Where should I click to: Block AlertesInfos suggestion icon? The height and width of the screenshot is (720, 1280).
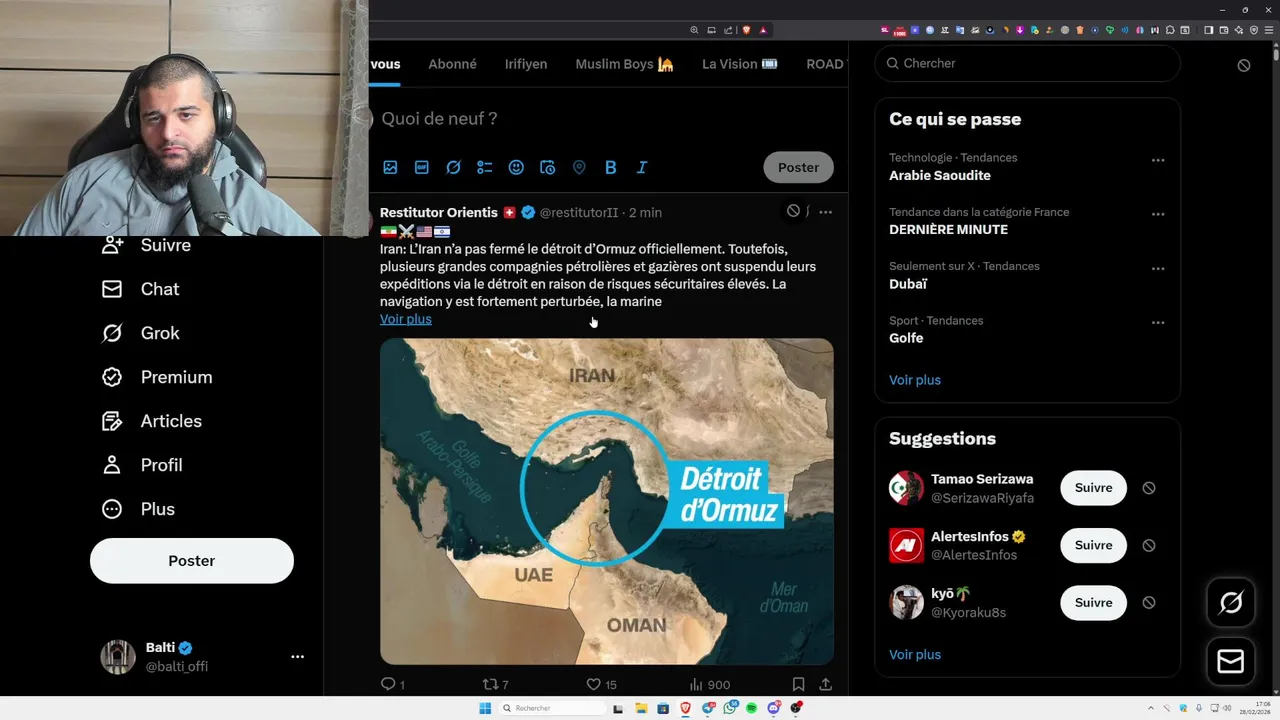[x=1149, y=545]
